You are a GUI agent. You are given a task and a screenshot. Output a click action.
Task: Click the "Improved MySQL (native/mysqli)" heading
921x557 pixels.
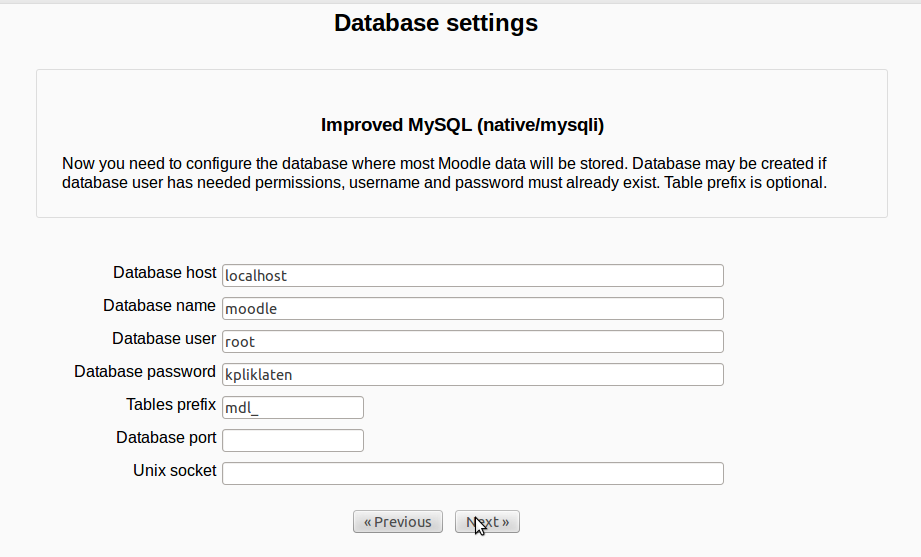click(462, 125)
